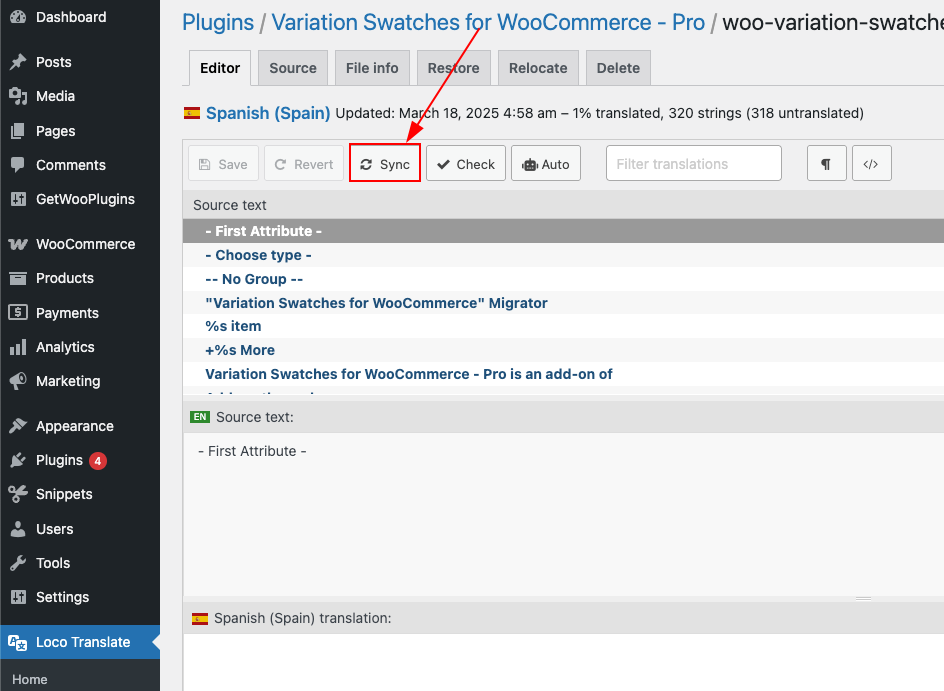The width and height of the screenshot is (944, 691).
Task: Click the Payments dollar icon
Action: (x=18, y=312)
